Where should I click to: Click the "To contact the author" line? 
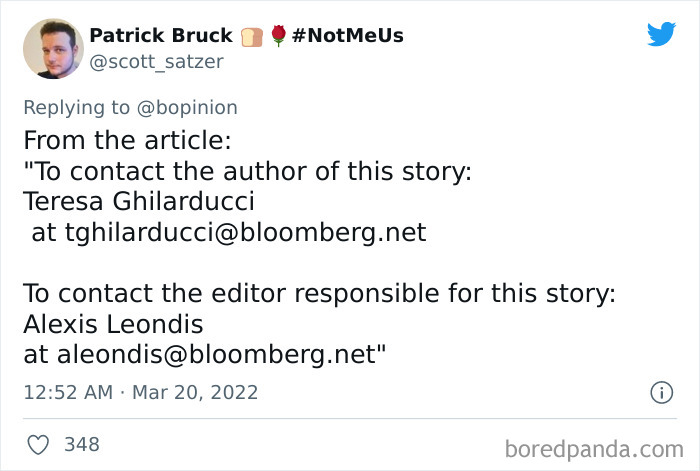tap(247, 171)
